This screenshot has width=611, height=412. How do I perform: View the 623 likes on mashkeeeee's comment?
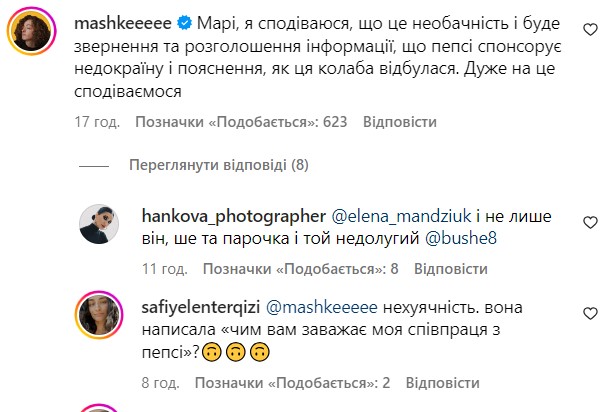coord(241,122)
